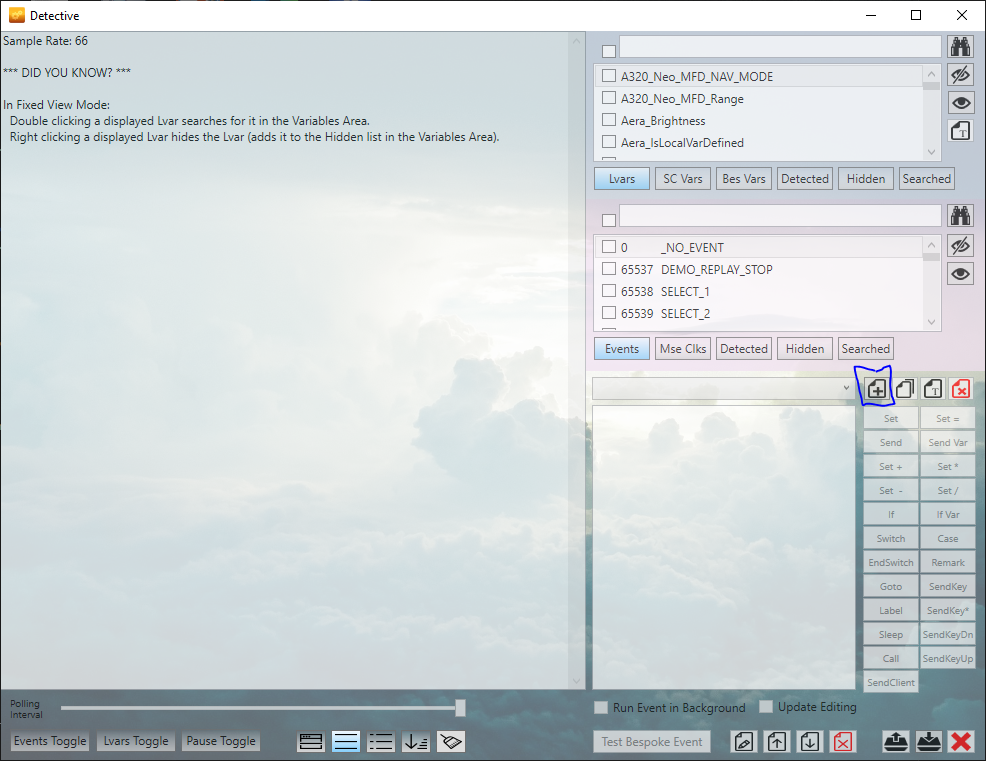The image size is (986, 761).
Task: Click the sort descending icon in bottom toolbar
Action: point(415,741)
